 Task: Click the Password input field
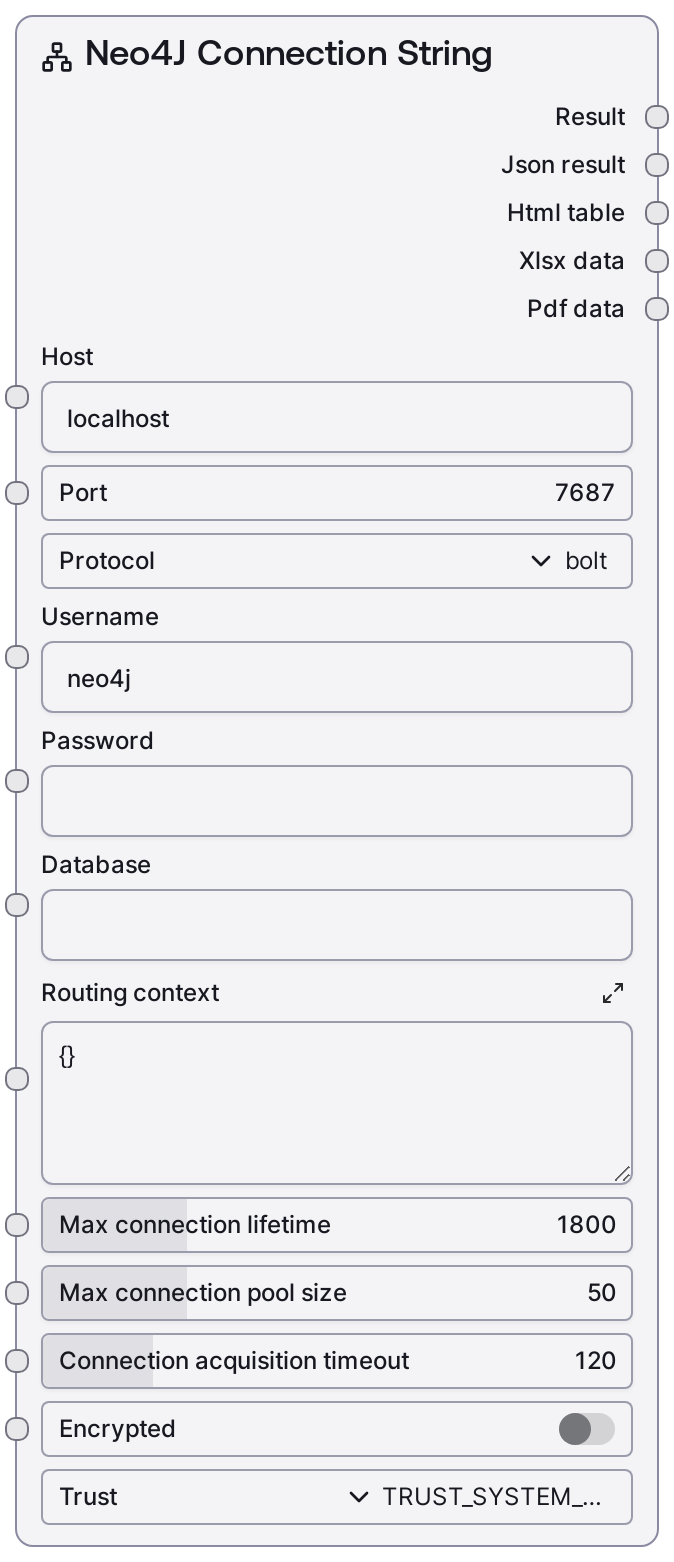coord(337,801)
